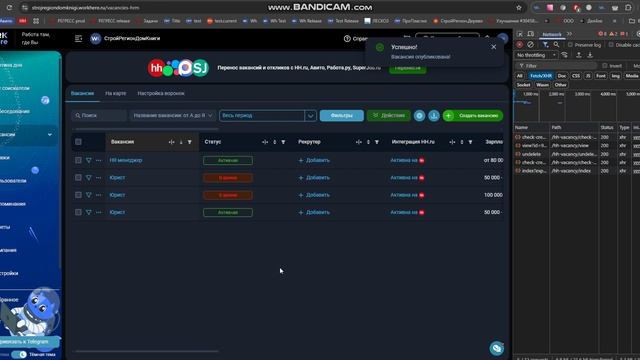Click sort arrow in Вакансия column header
640x360 pixels.
[181, 142]
